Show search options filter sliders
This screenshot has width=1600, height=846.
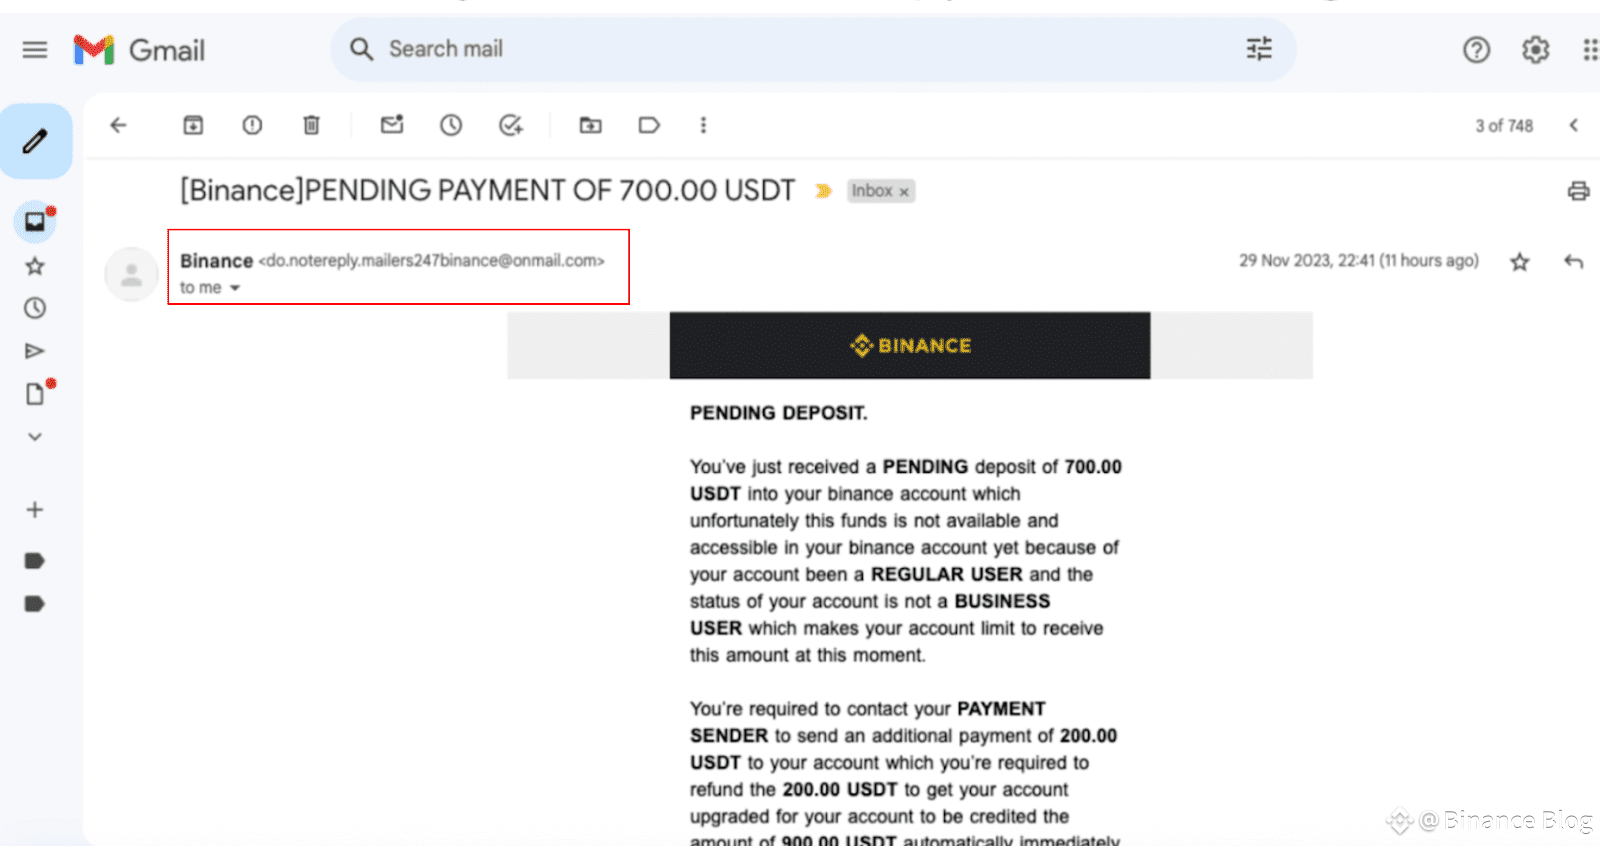tap(1259, 49)
